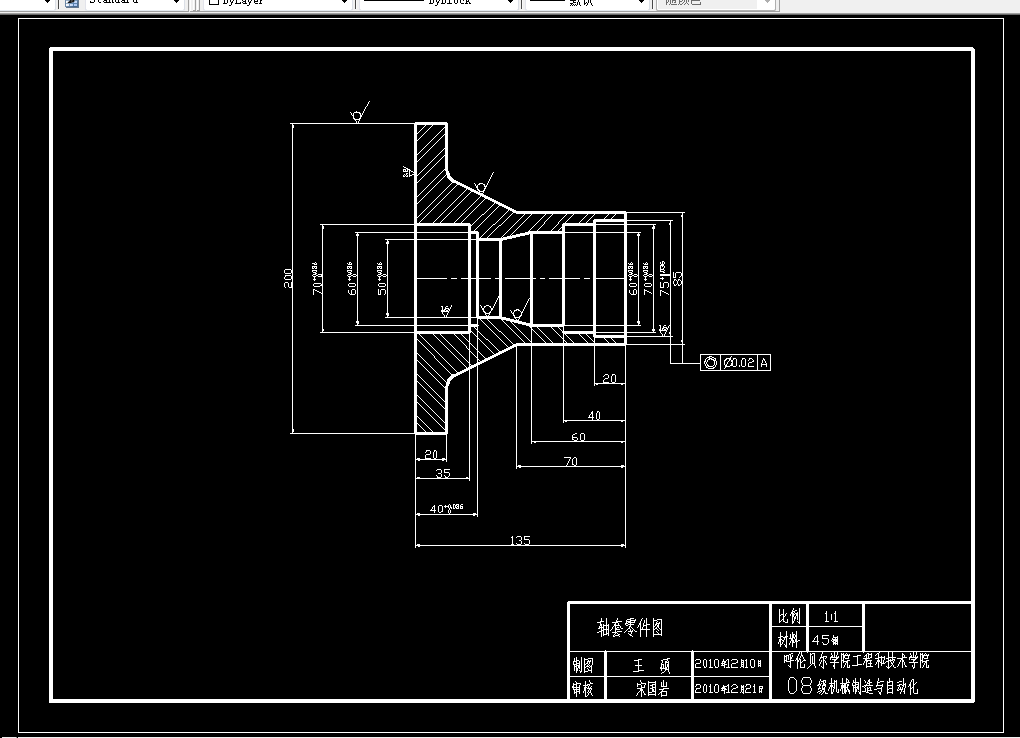Select the 40 toleranced length dimension
1020x738 pixels.
[446, 508]
